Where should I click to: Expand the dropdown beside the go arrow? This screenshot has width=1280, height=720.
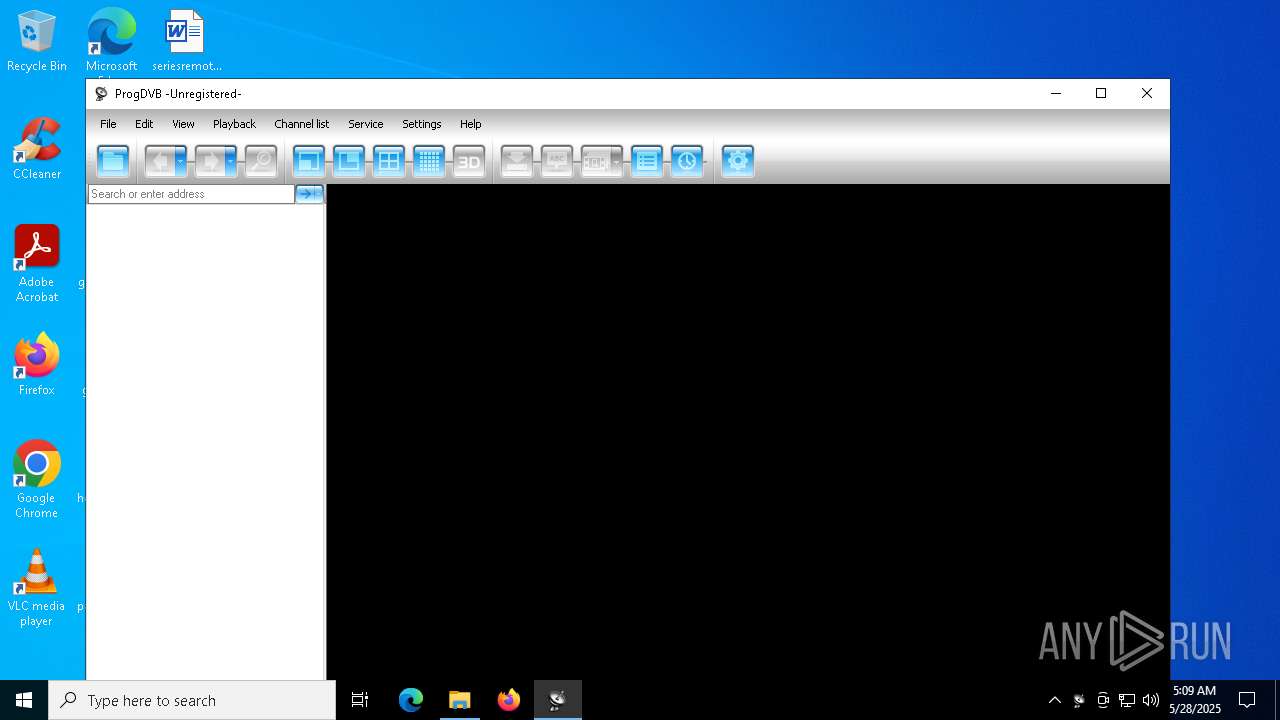319,194
